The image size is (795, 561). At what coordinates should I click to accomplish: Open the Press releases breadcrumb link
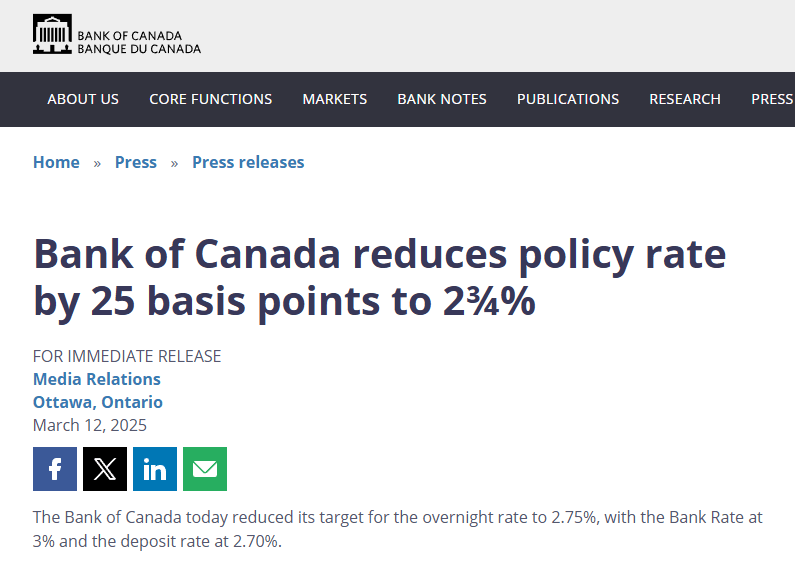click(248, 162)
